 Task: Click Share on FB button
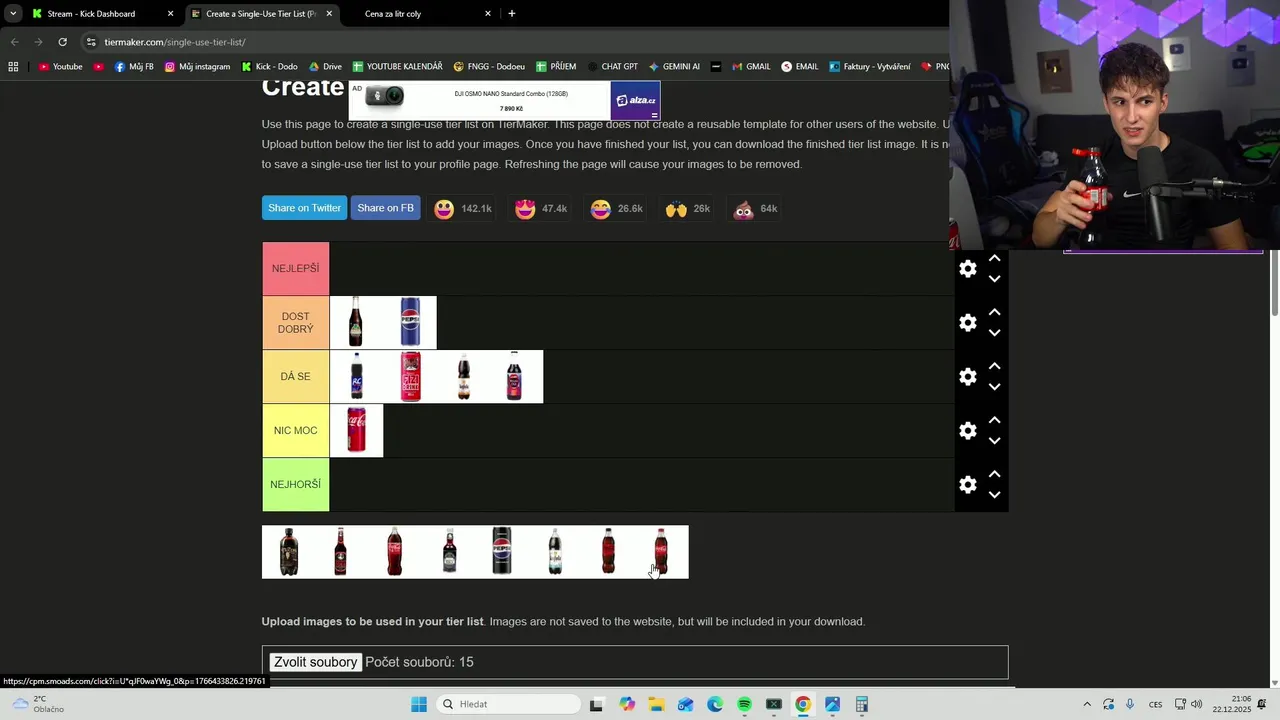click(x=385, y=208)
